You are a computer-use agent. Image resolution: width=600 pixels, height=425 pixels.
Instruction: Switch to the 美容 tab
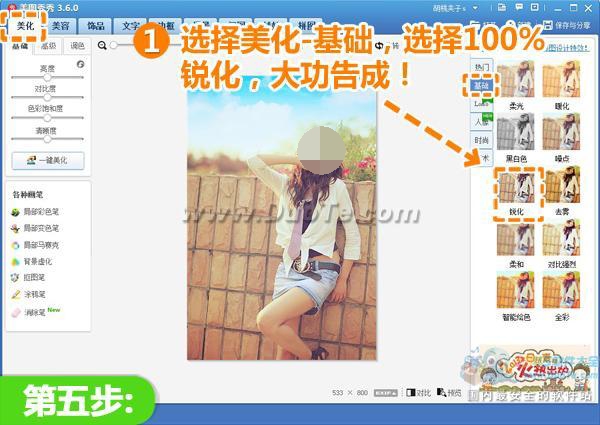click(61, 25)
